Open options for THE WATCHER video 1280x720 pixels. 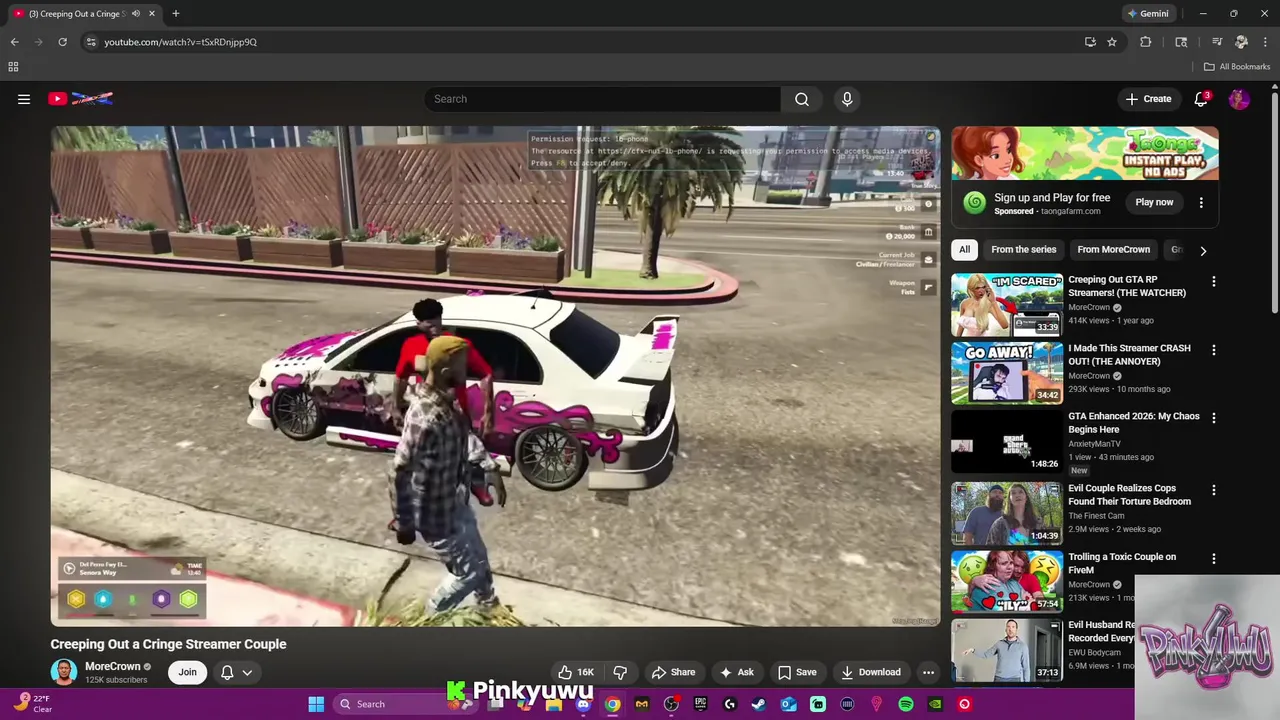(1214, 282)
